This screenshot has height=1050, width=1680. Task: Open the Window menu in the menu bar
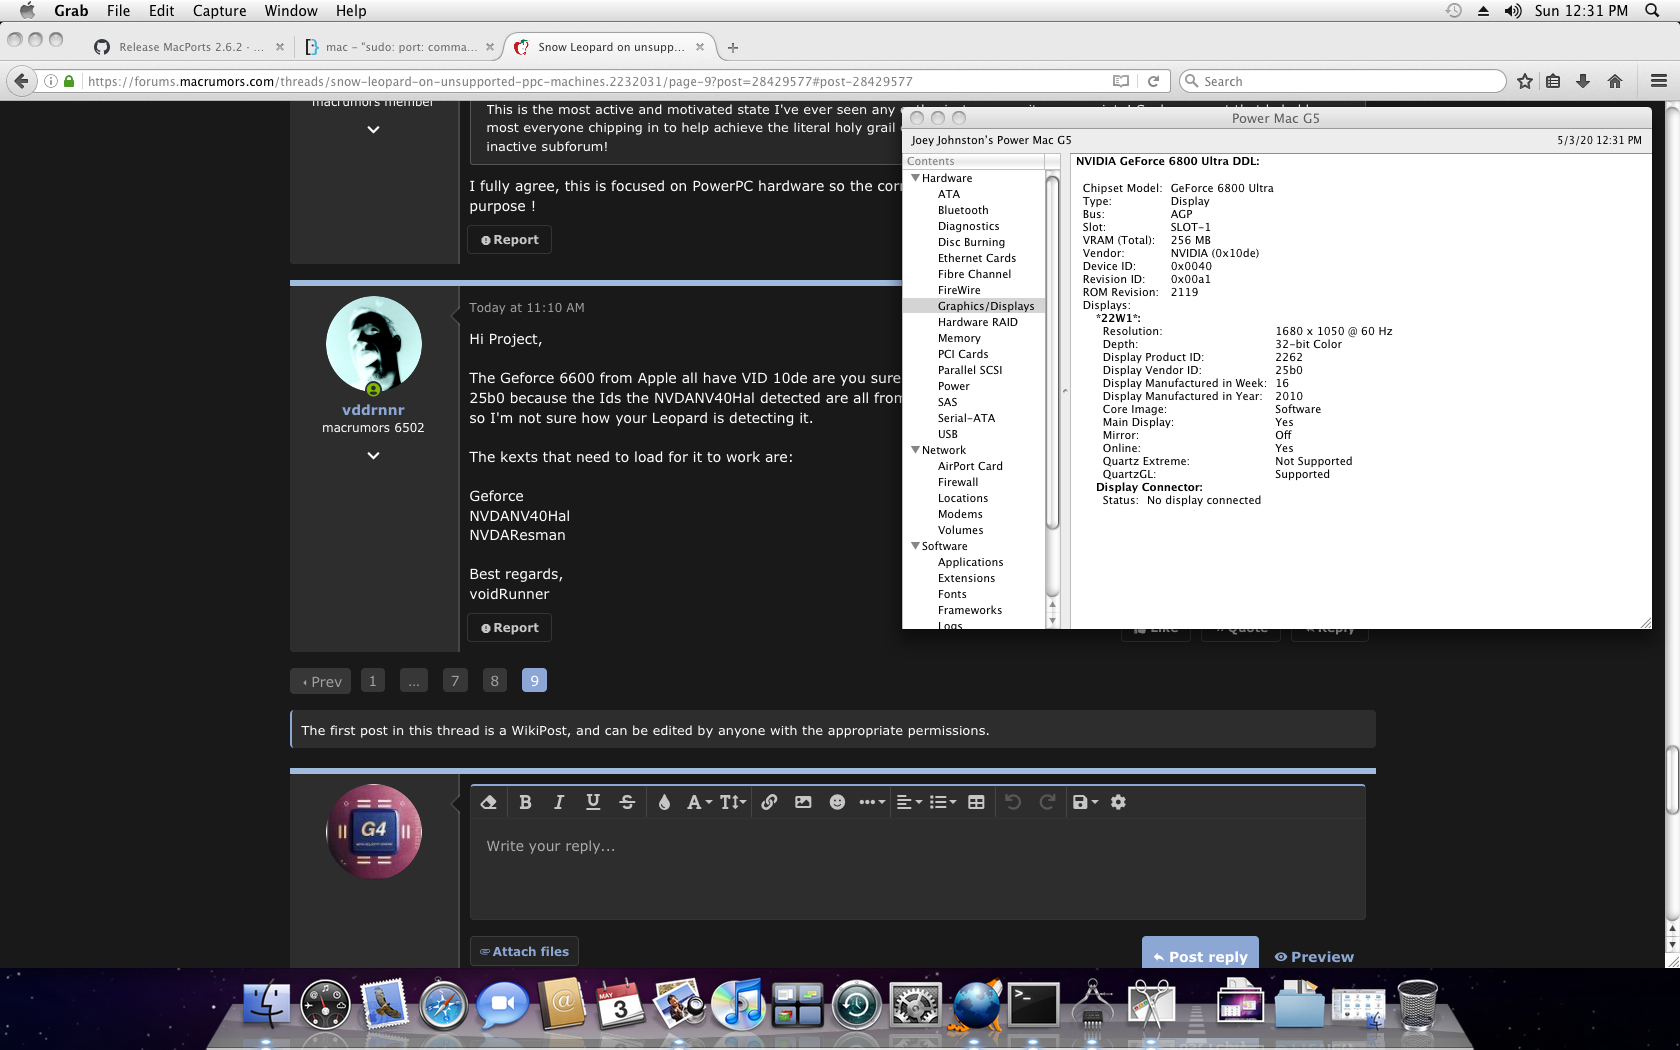(x=291, y=11)
